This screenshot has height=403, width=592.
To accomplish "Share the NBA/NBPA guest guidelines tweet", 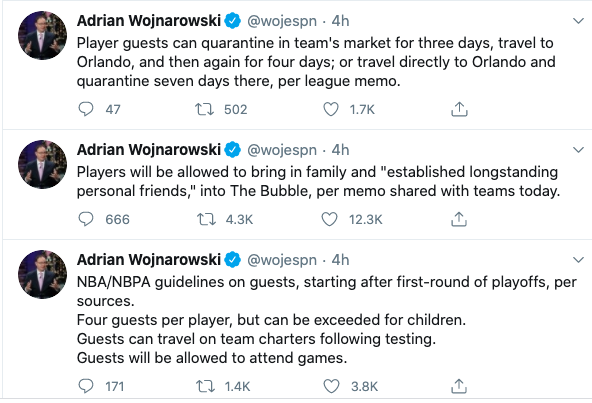I will coord(459,386).
